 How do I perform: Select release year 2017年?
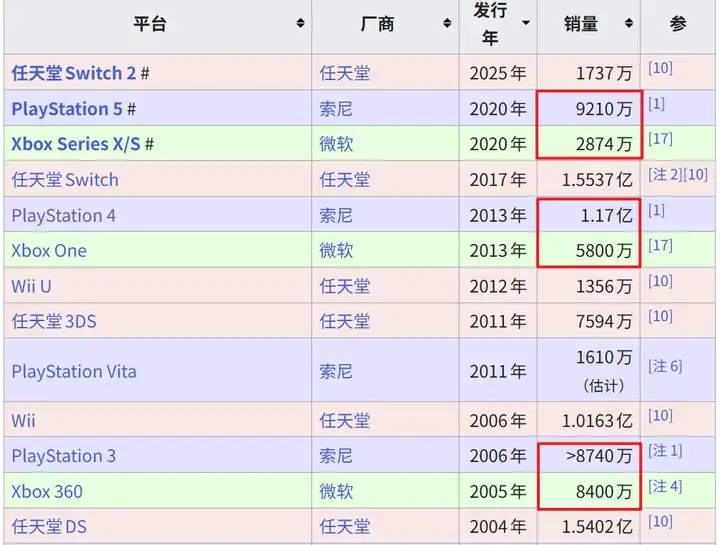tap(498, 180)
